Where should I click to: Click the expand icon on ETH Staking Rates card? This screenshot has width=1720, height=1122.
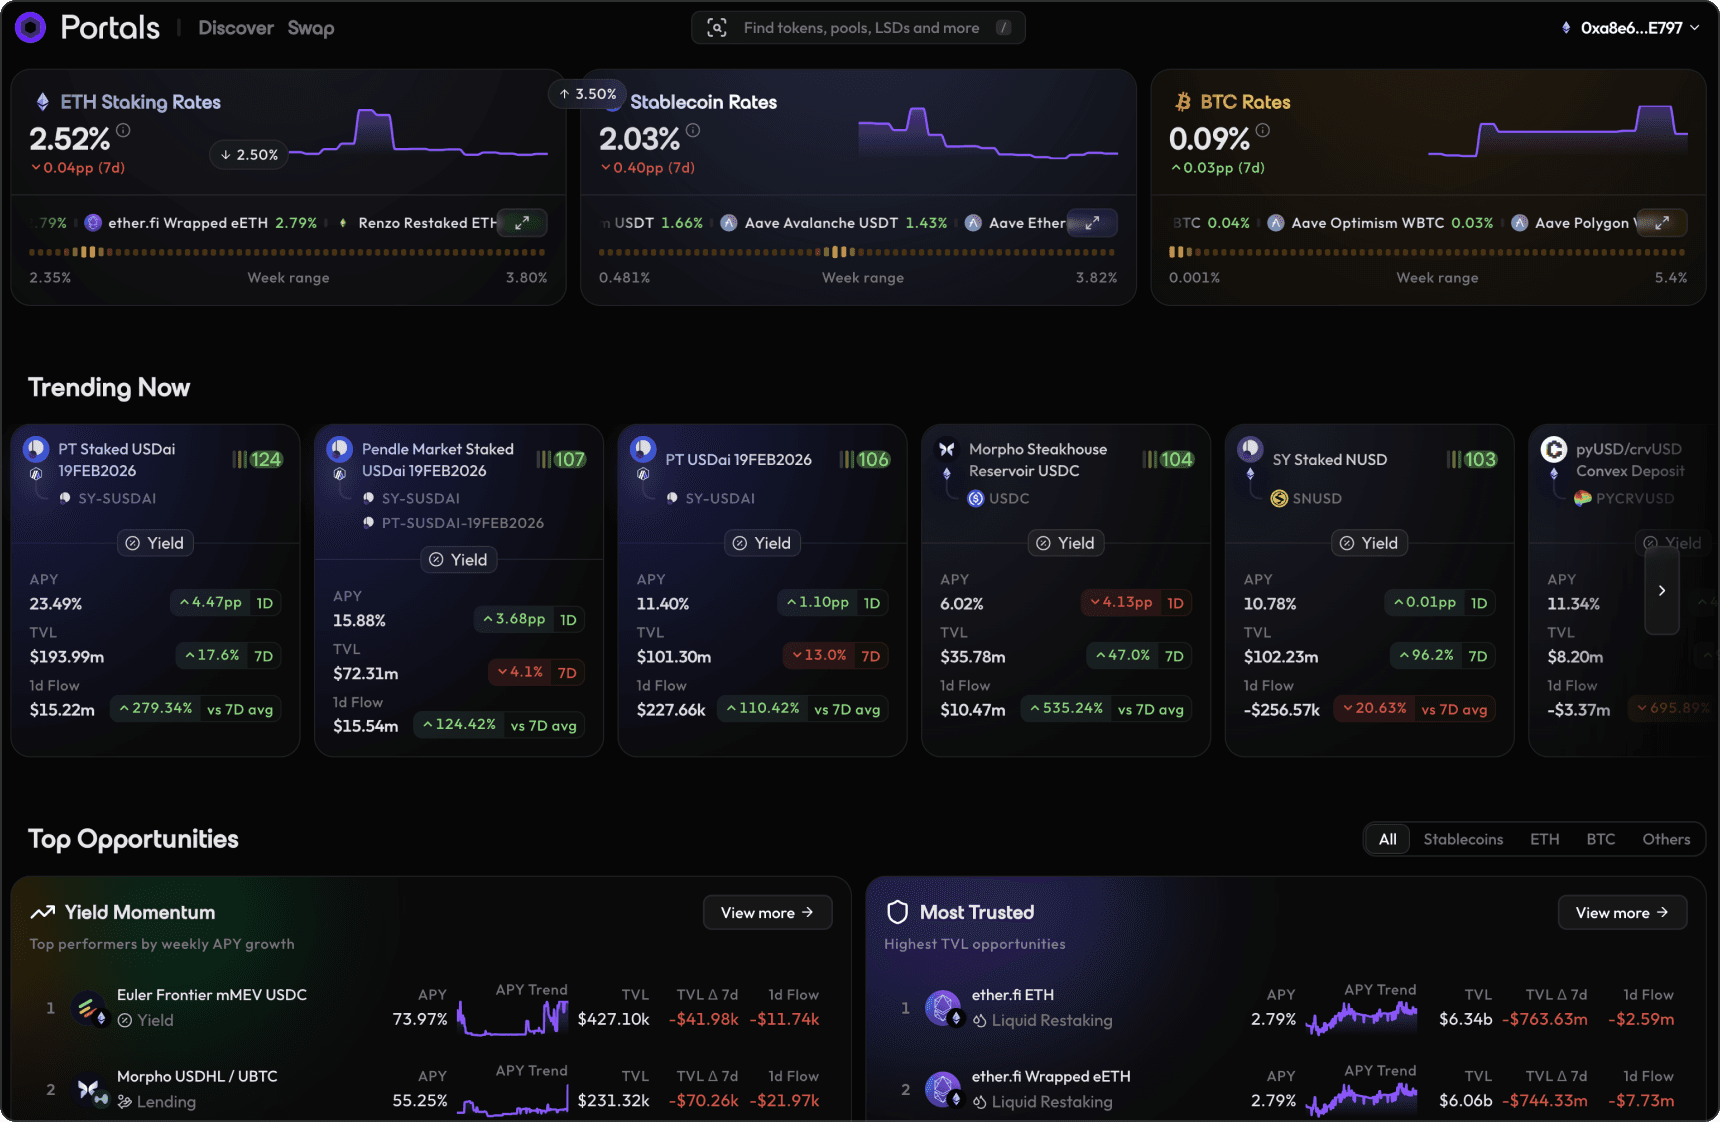point(523,222)
